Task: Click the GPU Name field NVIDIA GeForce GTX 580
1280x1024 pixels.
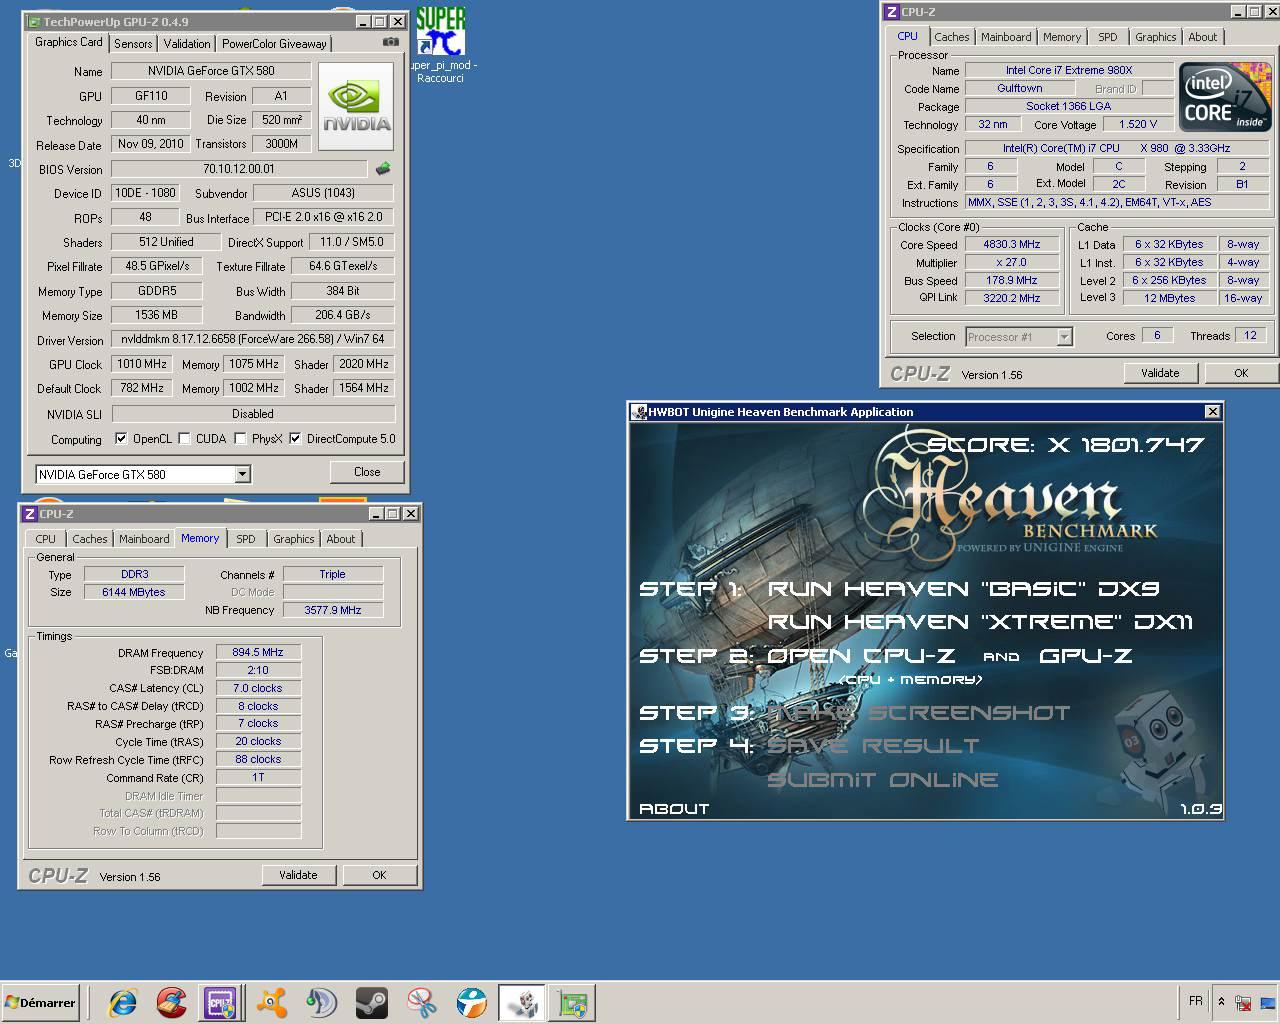Action: coord(210,71)
